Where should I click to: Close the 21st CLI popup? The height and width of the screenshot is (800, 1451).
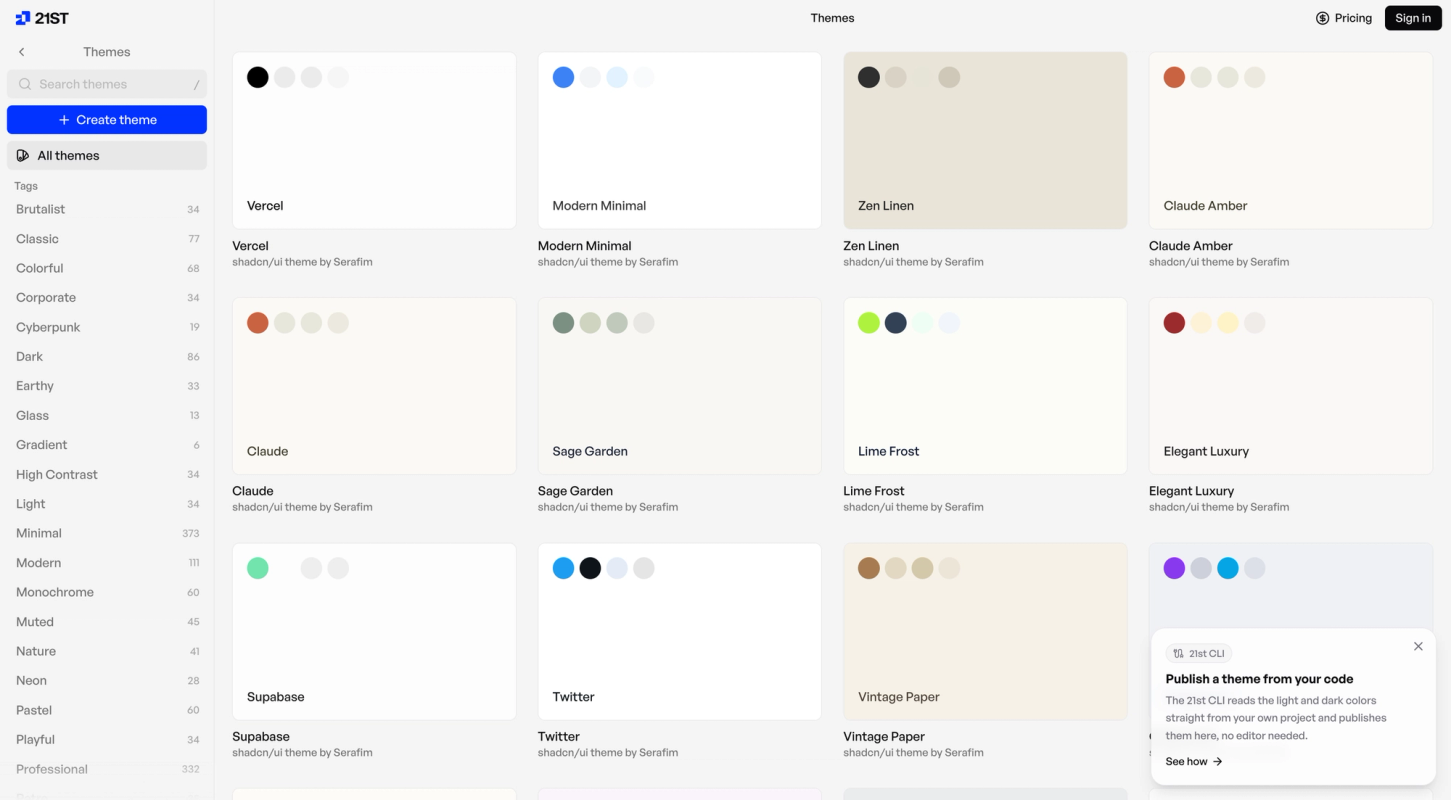[1418, 647]
